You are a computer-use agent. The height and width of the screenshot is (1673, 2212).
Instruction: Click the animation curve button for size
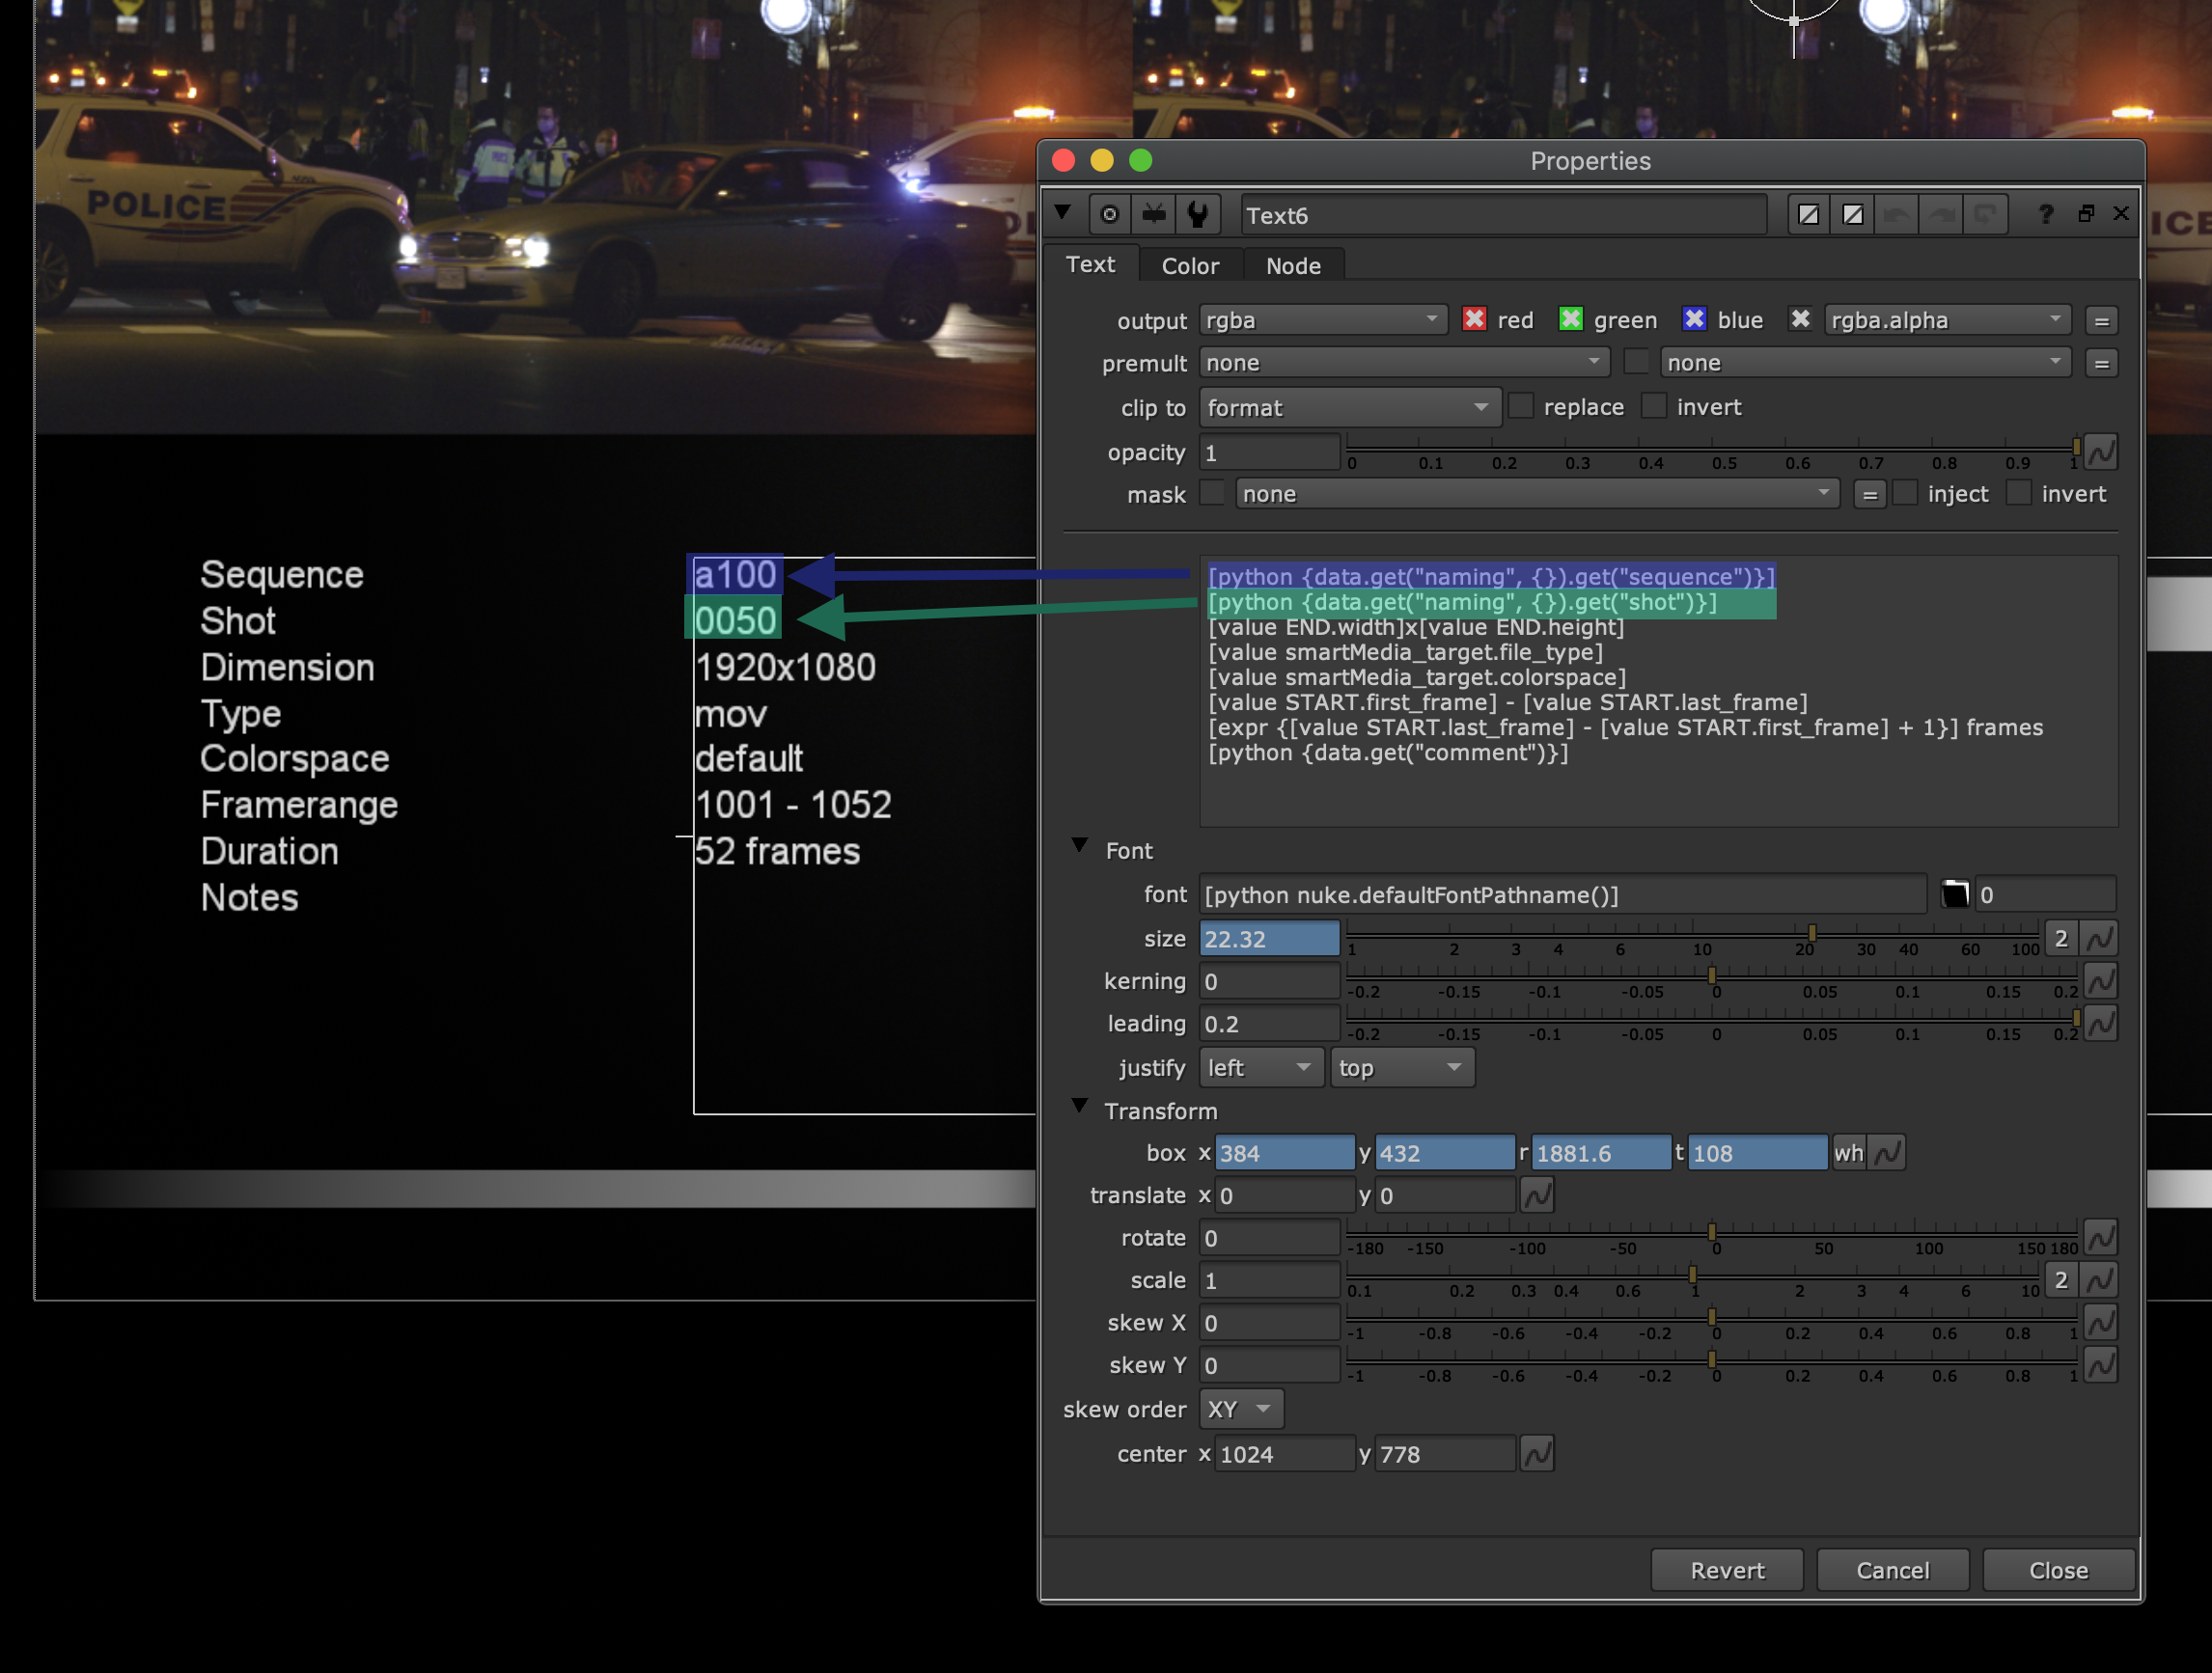pyautogui.click(x=2100, y=938)
